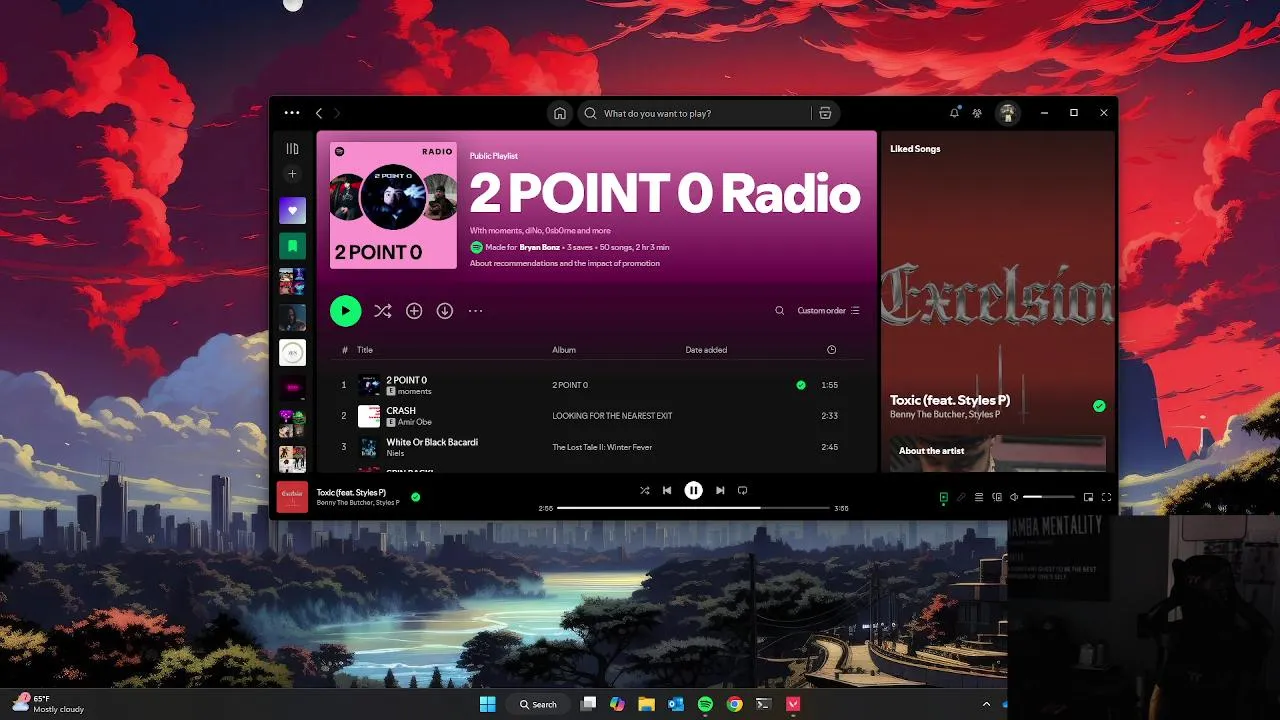Open the 2 POINT 0 album link

click(x=570, y=385)
